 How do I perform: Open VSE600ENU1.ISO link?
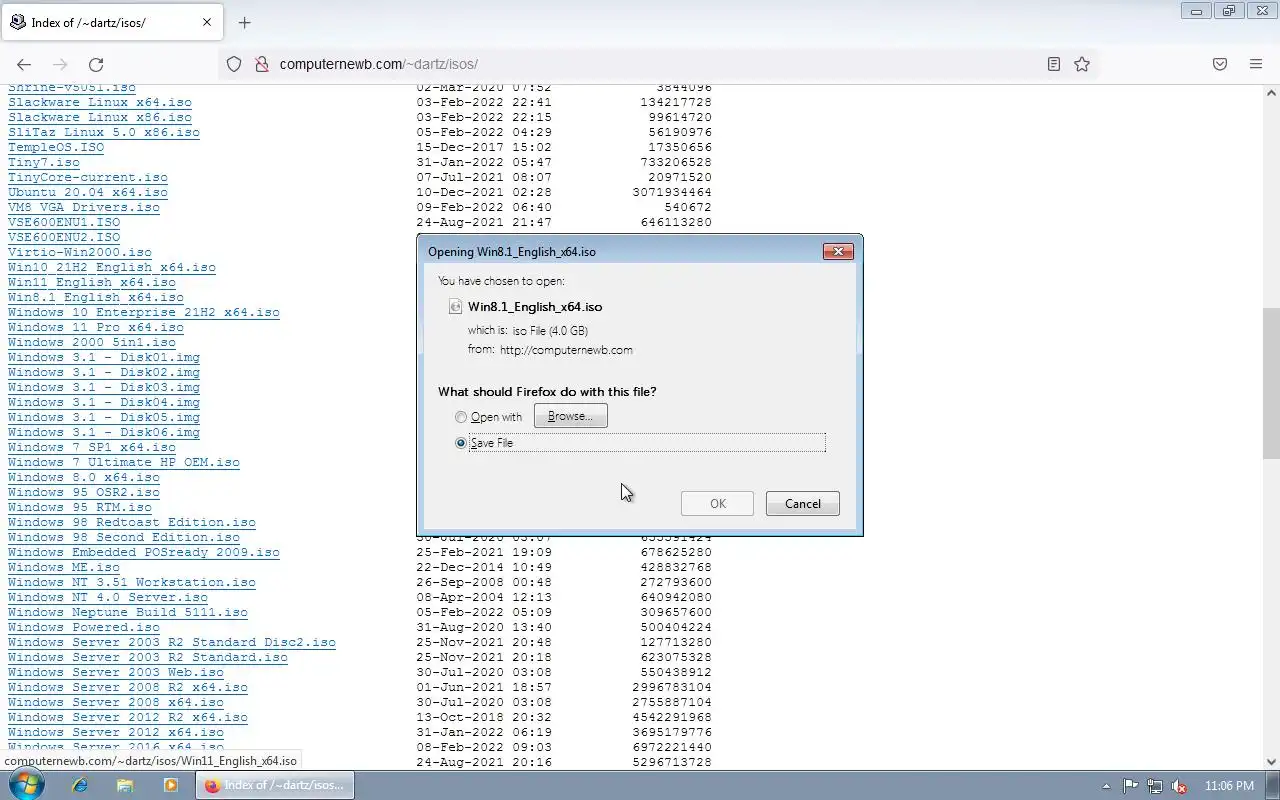pyautogui.click(x=64, y=222)
